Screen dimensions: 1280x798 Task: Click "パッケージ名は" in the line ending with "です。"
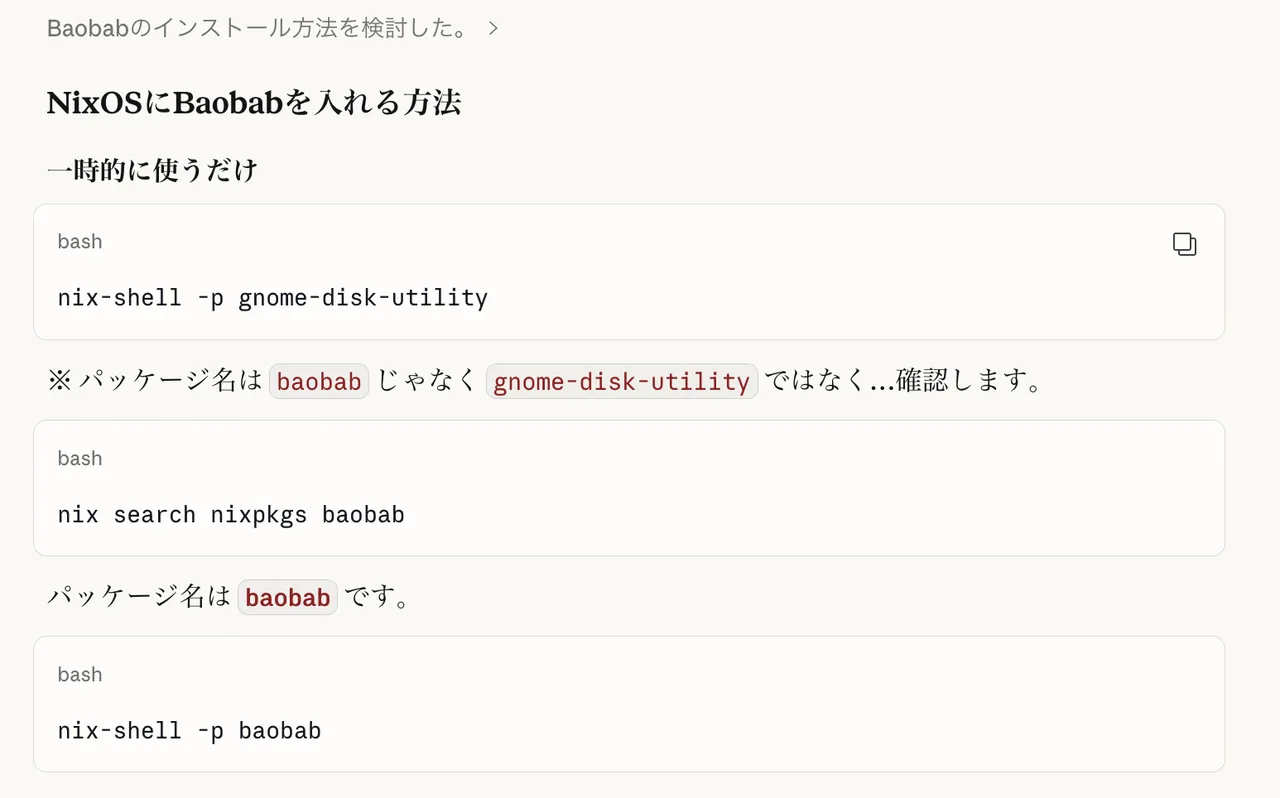click(x=139, y=598)
